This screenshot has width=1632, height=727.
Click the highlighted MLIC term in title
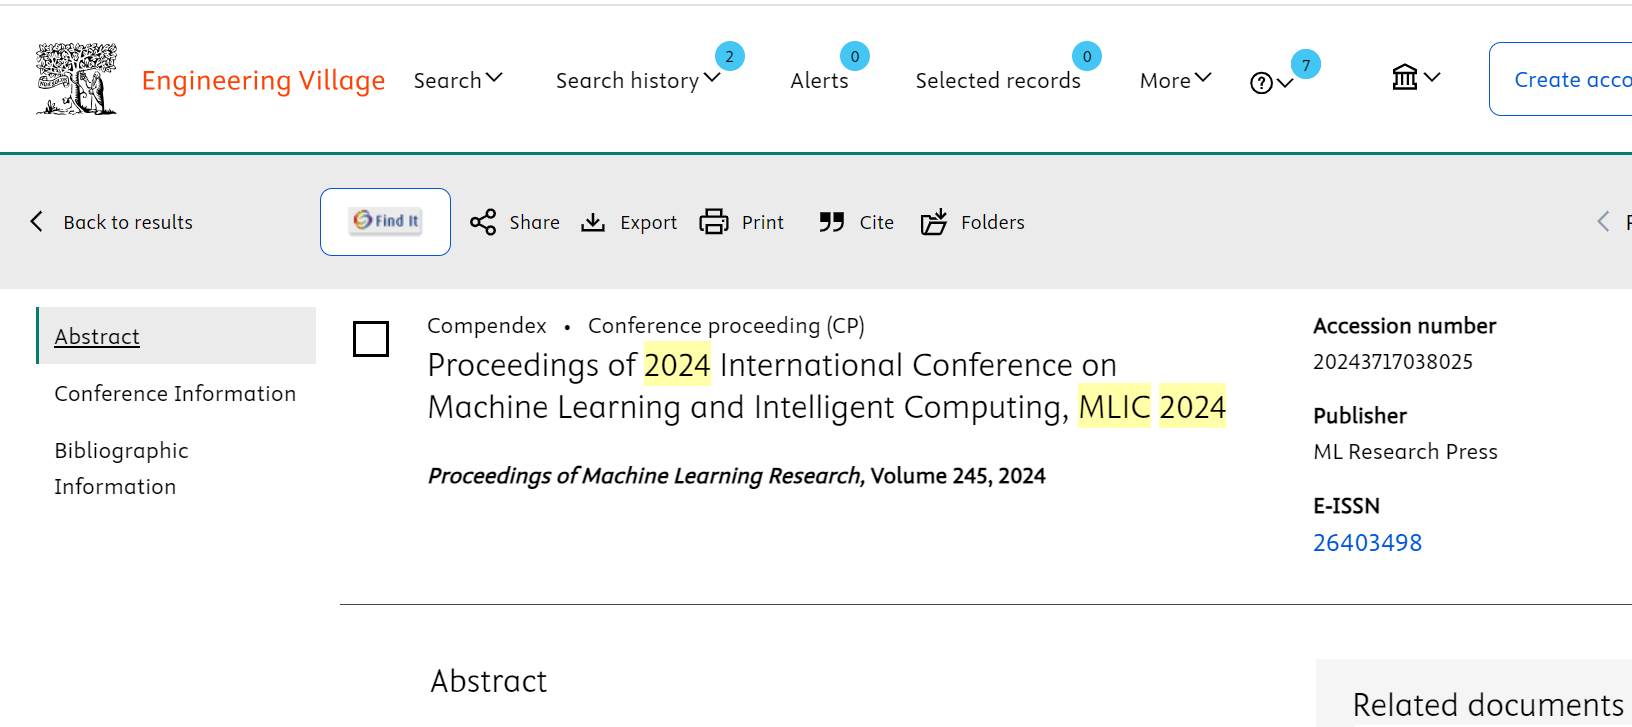[1115, 407]
